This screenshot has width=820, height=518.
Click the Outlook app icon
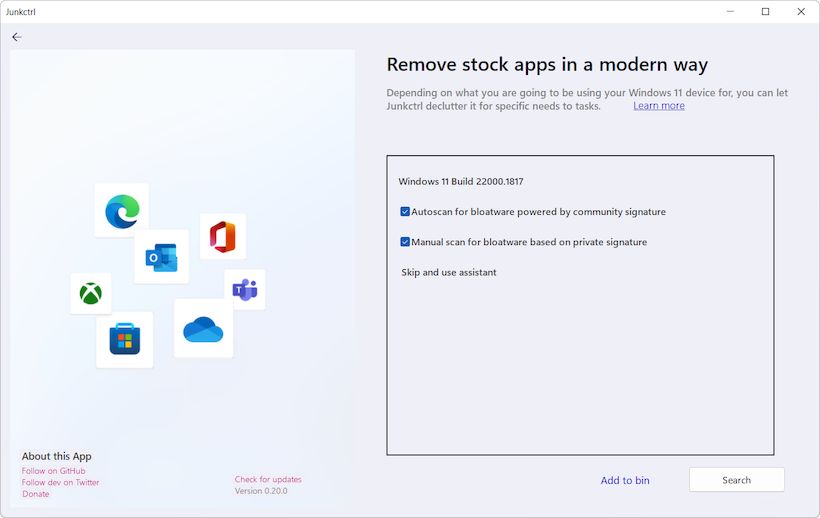162,257
